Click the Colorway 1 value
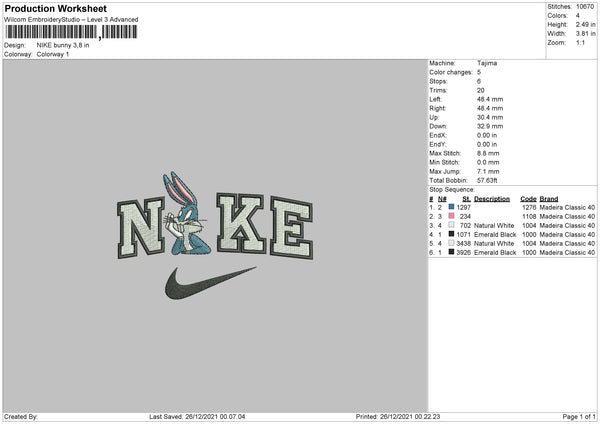 click(53, 54)
